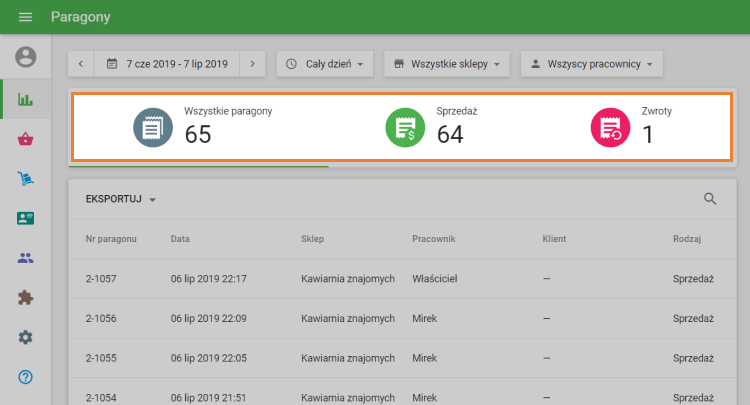Click Kawiarnia znajomych in the 2-1057 row
Image resolution: width=750 pixels, height=405 pixels.
coord(348,279)
